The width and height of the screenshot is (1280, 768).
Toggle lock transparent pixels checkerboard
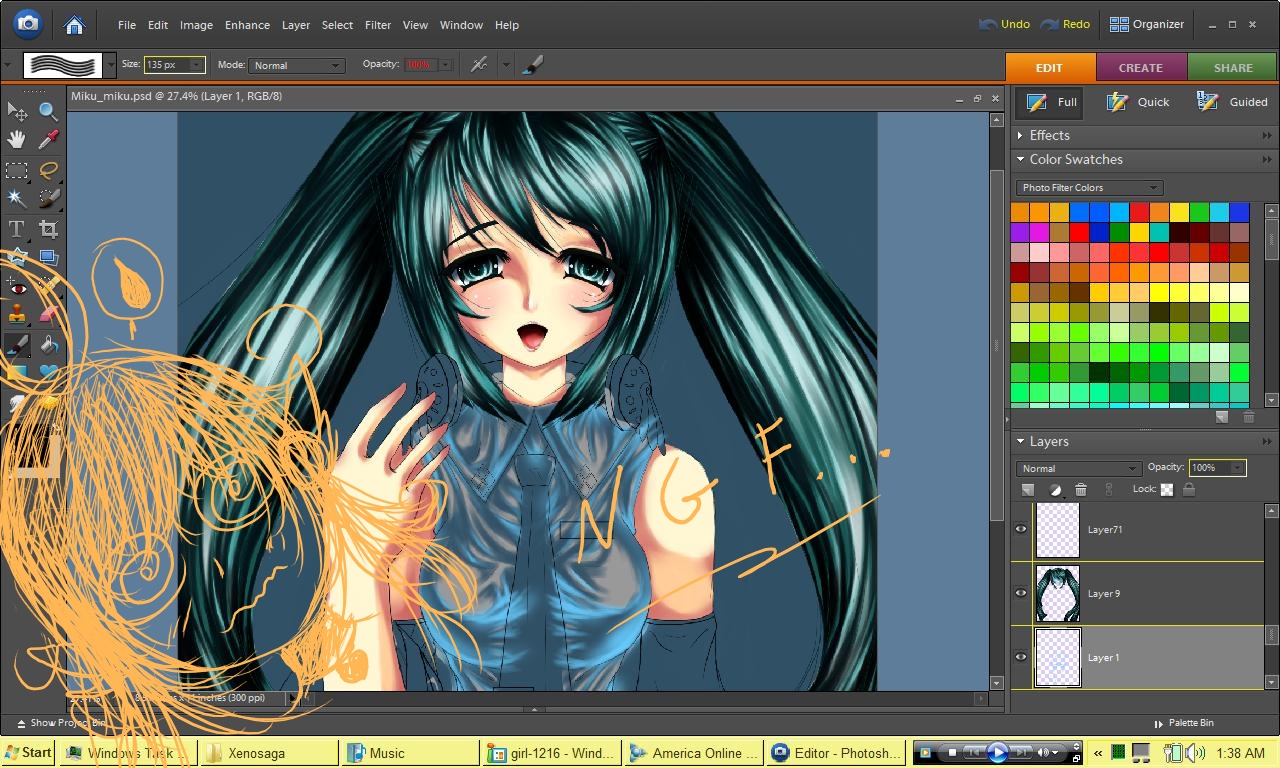tap(1167, 490)
